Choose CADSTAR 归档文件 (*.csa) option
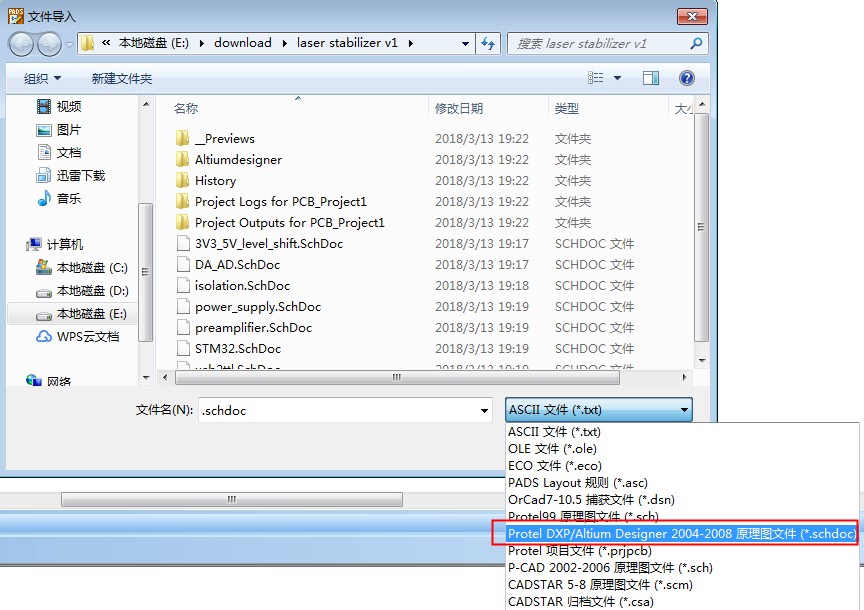 682,602
